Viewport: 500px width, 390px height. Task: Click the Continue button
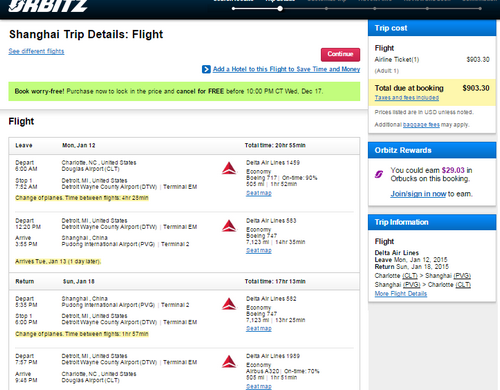coord(340,54)
